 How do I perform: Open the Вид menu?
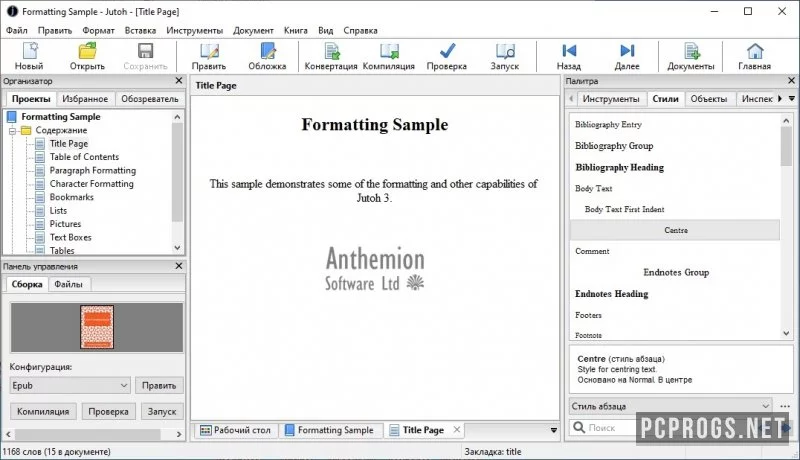[326, 31]
